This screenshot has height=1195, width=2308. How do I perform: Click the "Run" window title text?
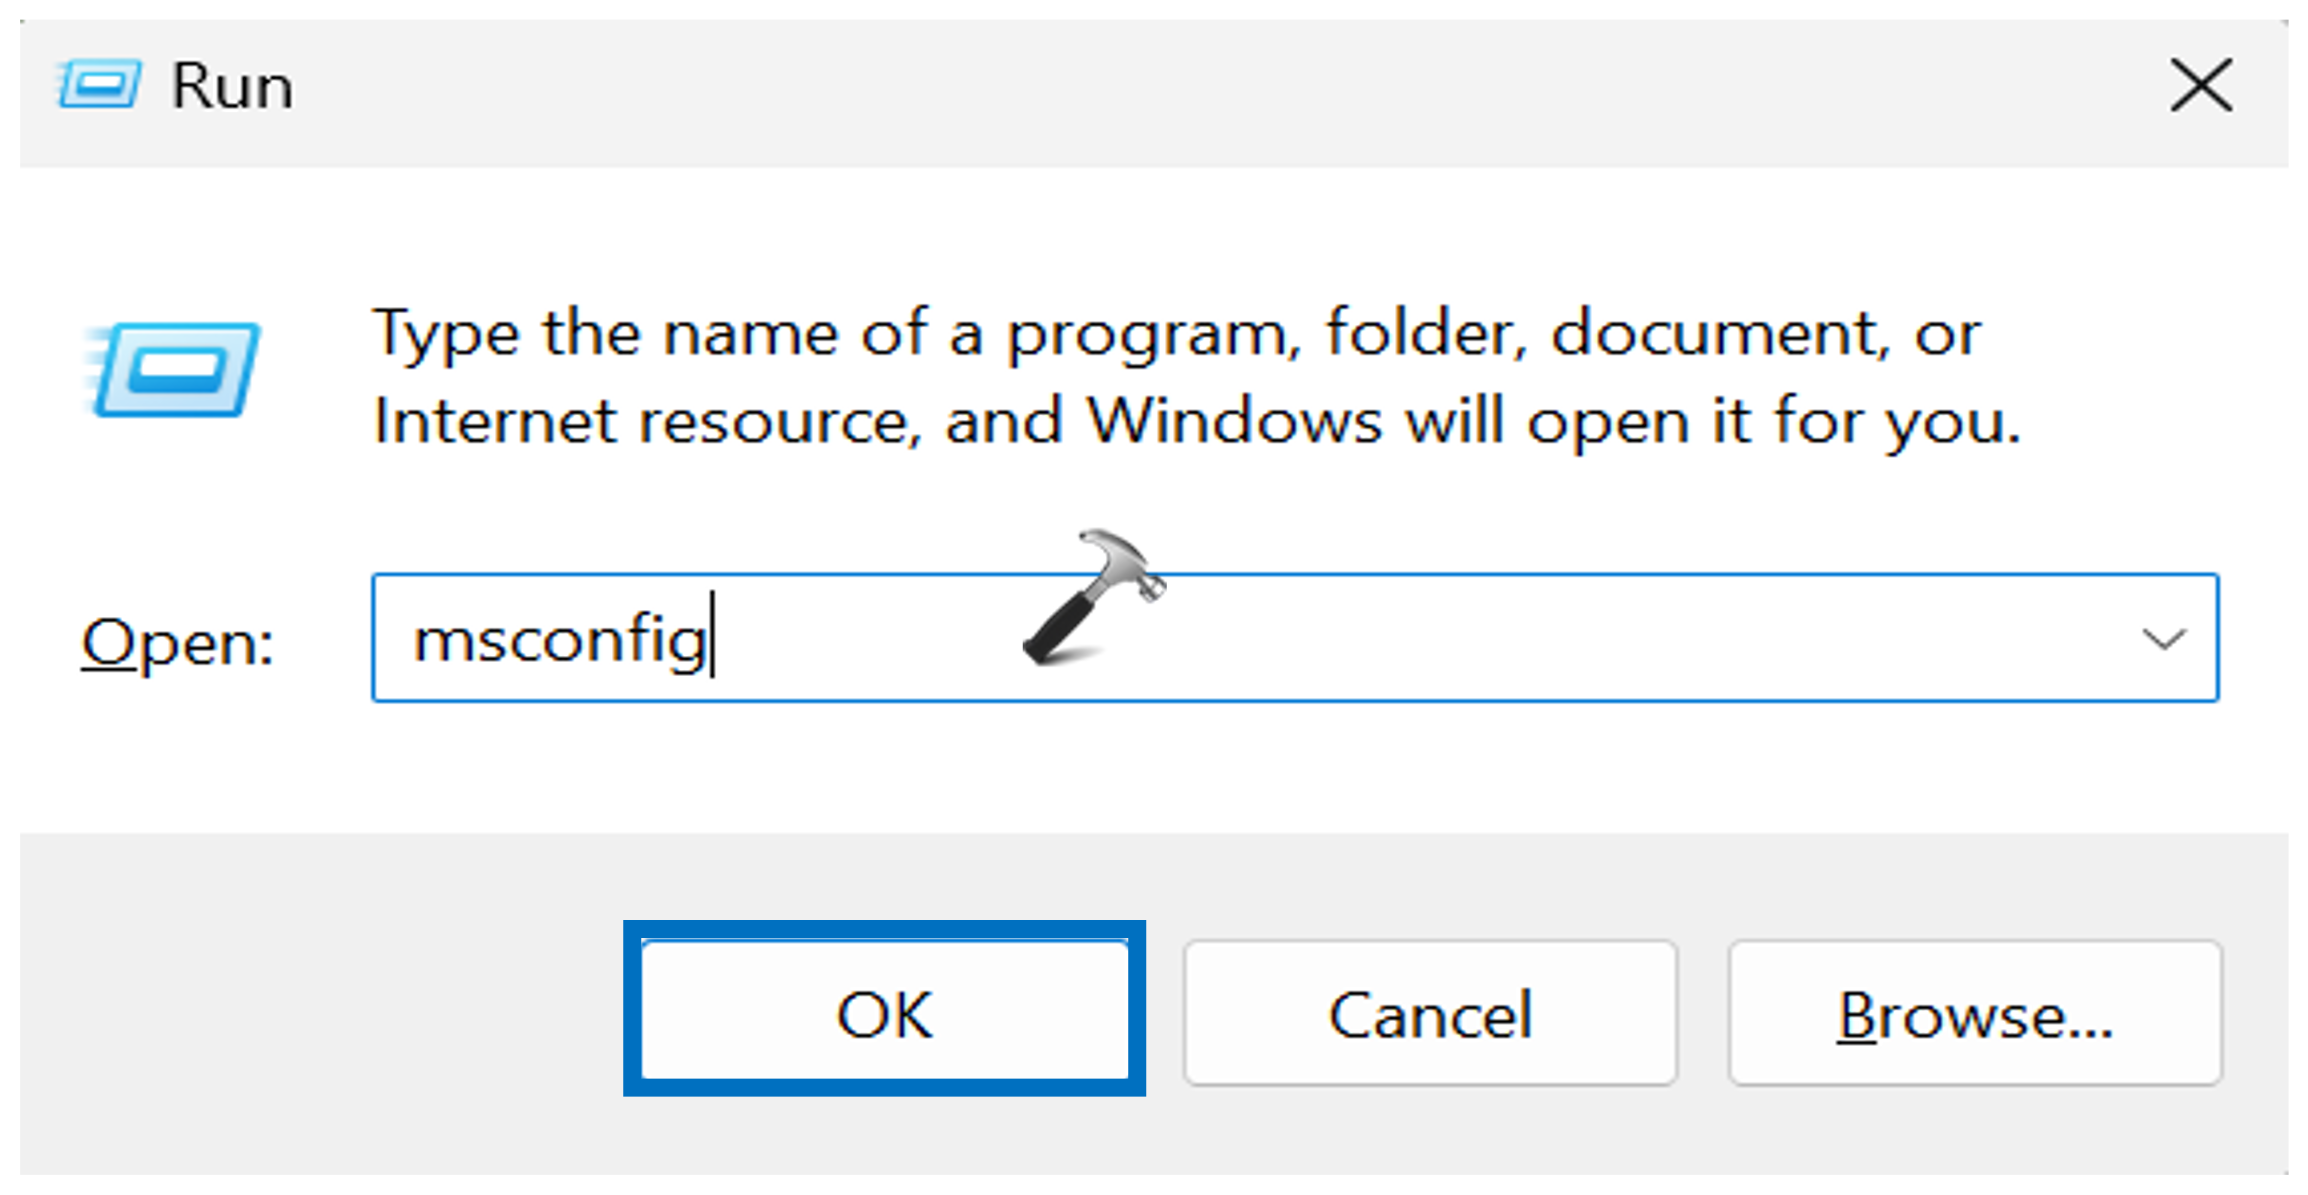pyautogui.click(x=232, y=86)
